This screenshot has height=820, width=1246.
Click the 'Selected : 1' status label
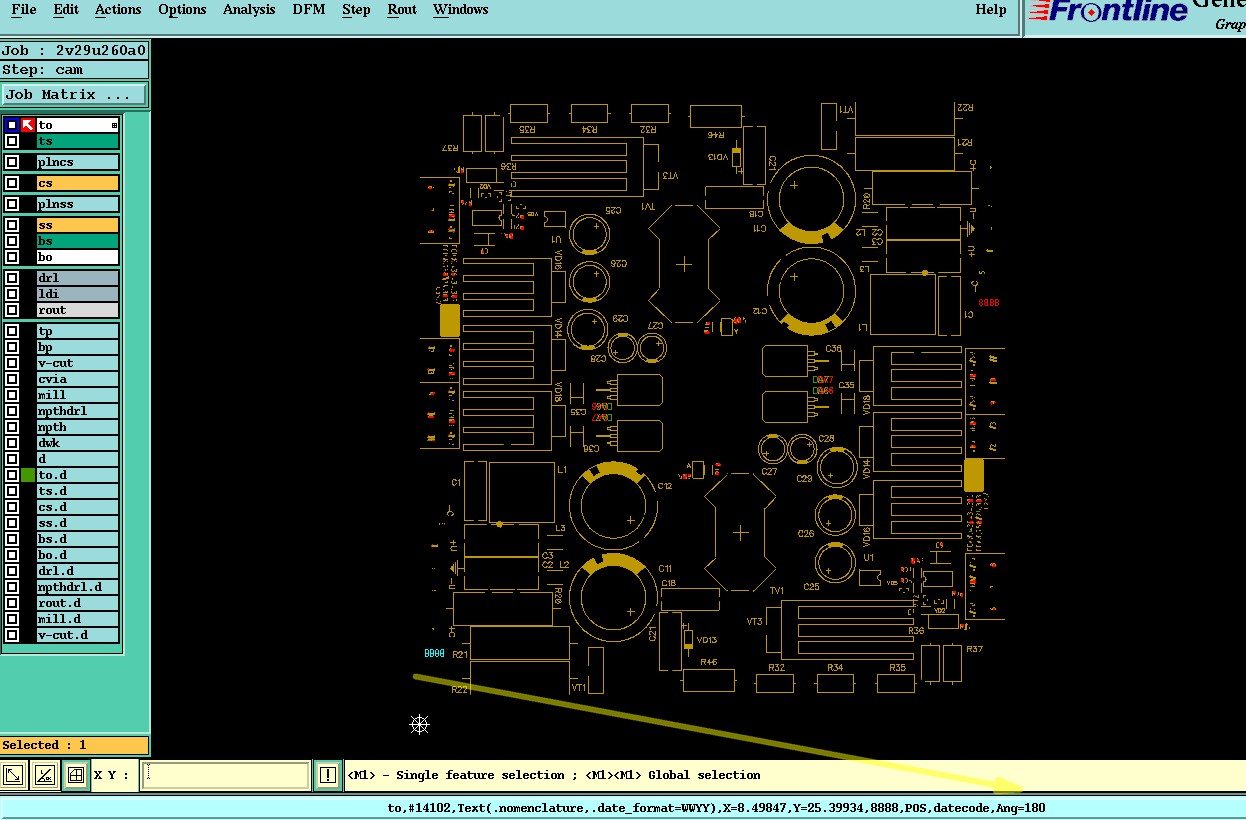coord(75,745)
